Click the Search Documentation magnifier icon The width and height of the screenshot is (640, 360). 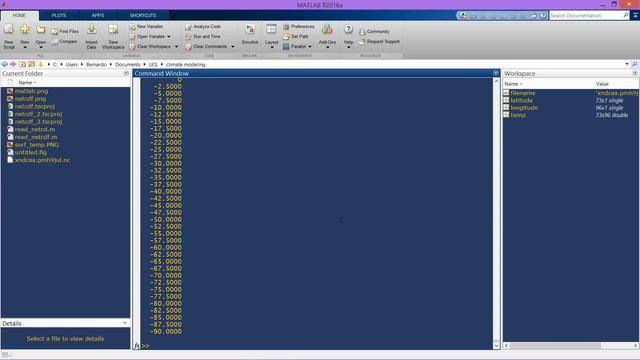626,16
